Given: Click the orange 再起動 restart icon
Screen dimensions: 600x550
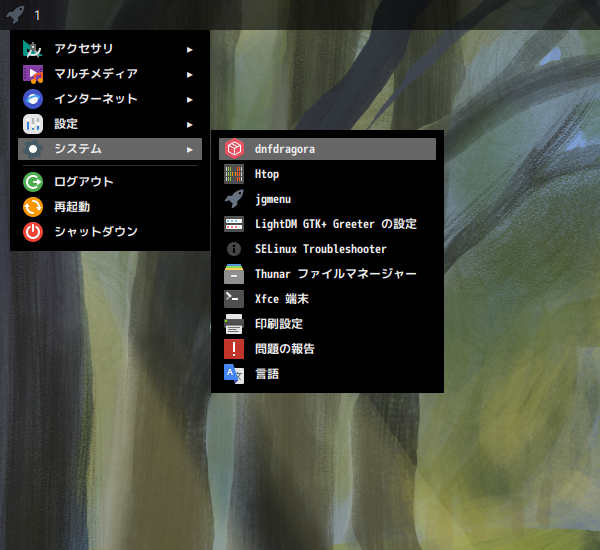Looking at the screenshot, I should [x=33, y=207].
